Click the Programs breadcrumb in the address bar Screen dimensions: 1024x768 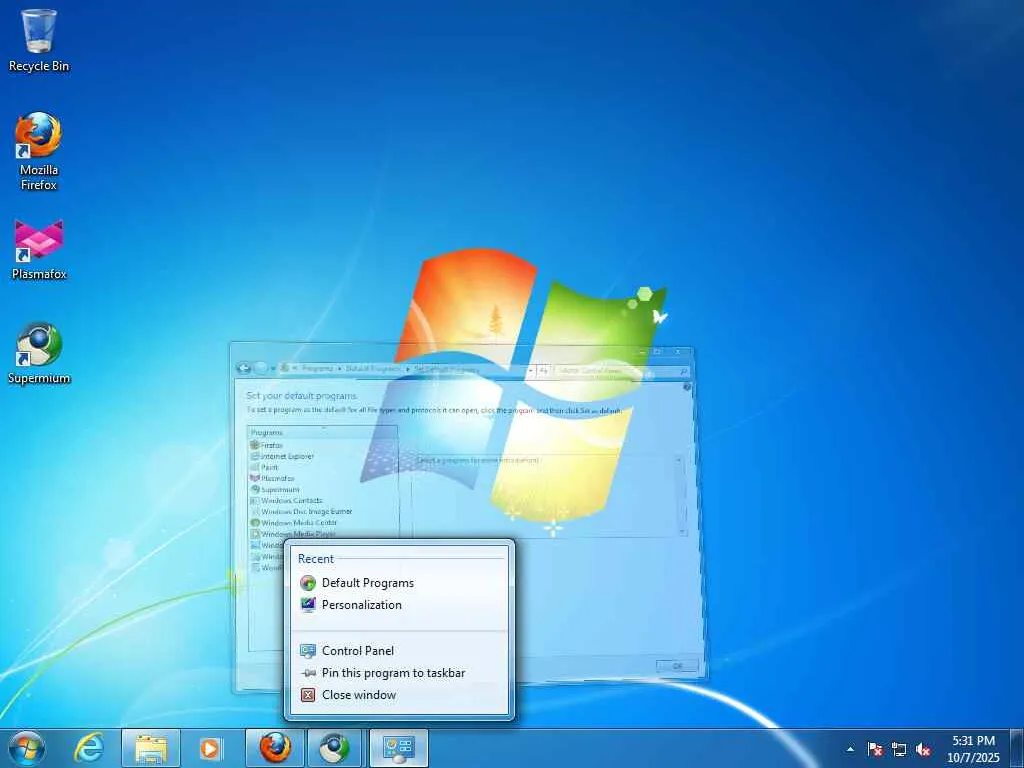[x=317, y=369]
